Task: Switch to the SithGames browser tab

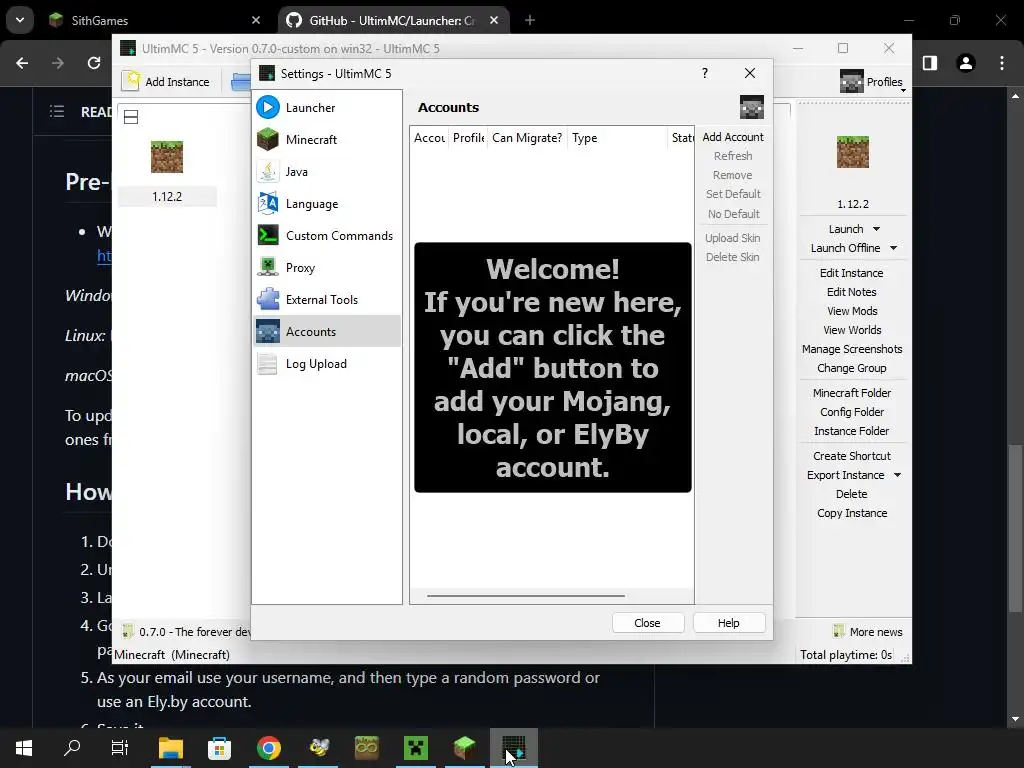Action: [153, 20]
